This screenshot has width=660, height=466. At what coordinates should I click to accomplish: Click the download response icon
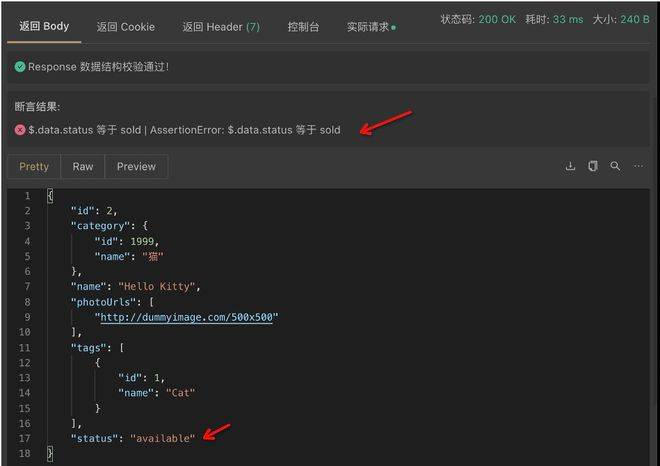(570, 166)
